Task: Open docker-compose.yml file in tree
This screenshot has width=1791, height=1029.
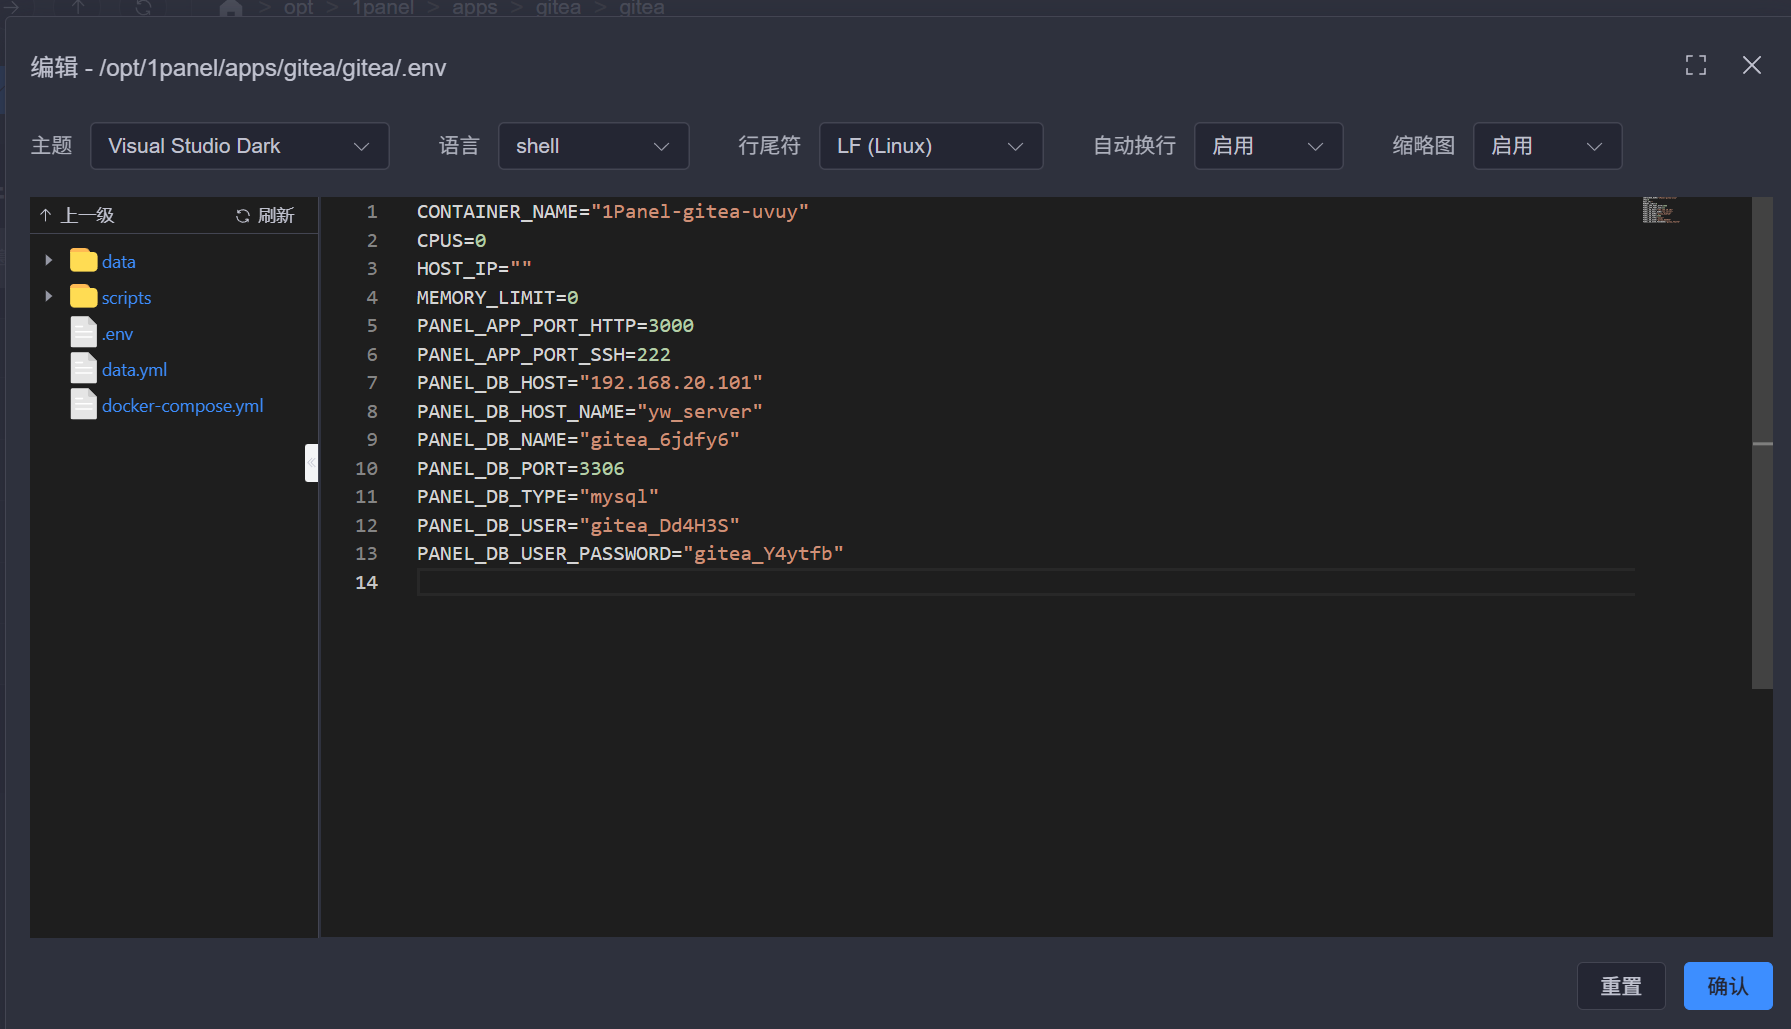Action: (x=182, y=406)
